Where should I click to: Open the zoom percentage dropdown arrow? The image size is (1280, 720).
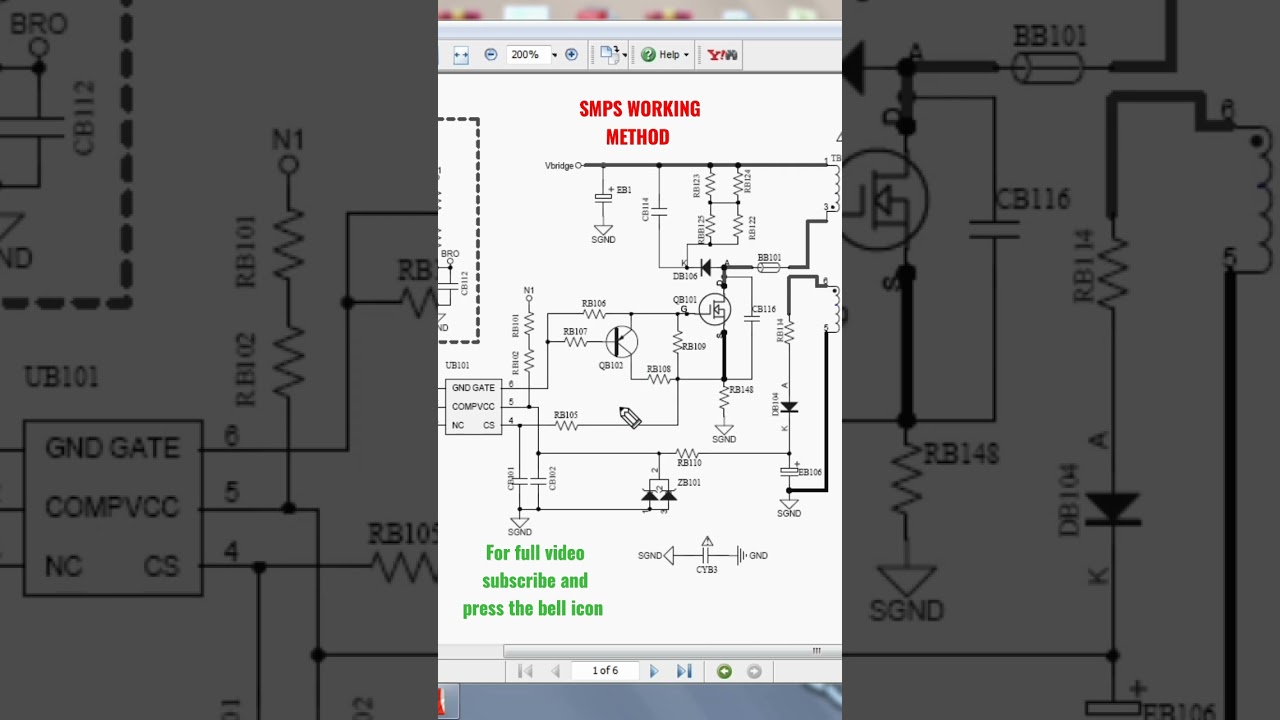554,55
